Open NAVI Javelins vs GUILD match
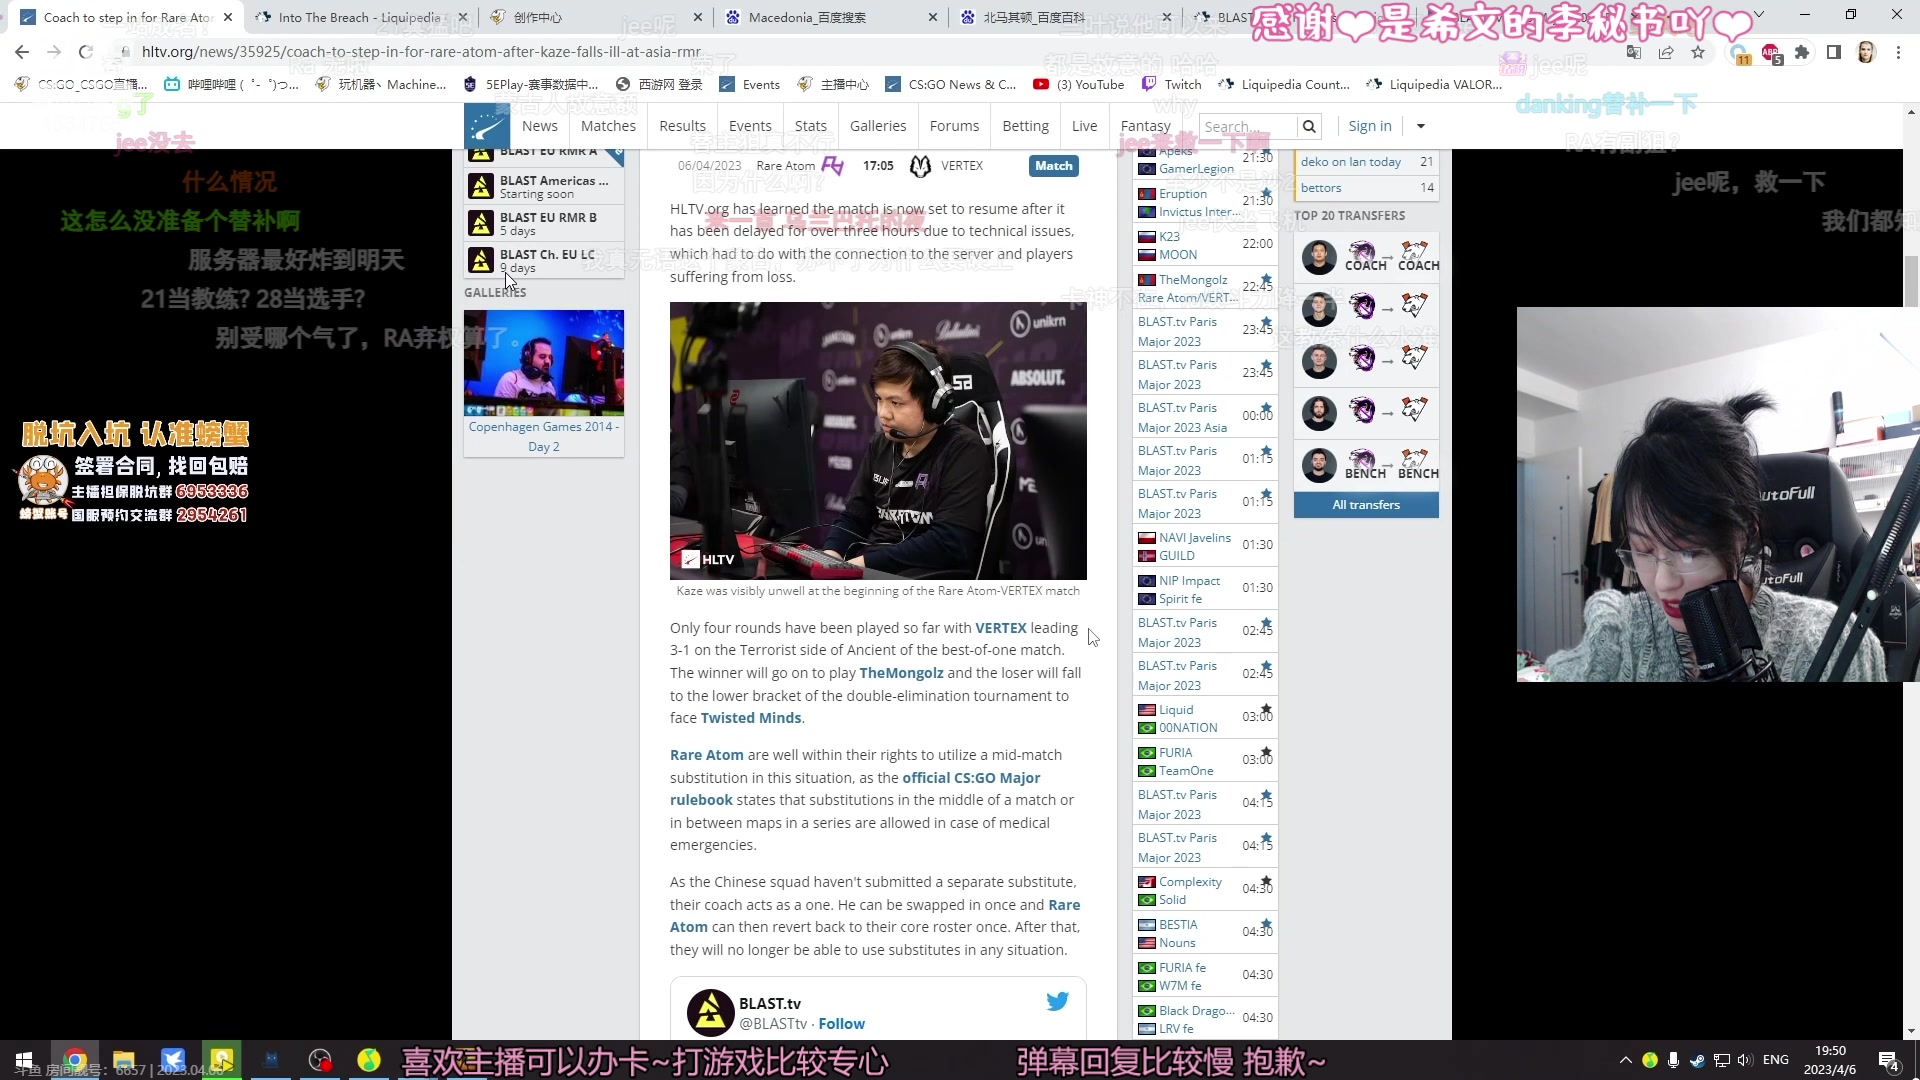1920x1080 pixels. tap(1205, 547)
